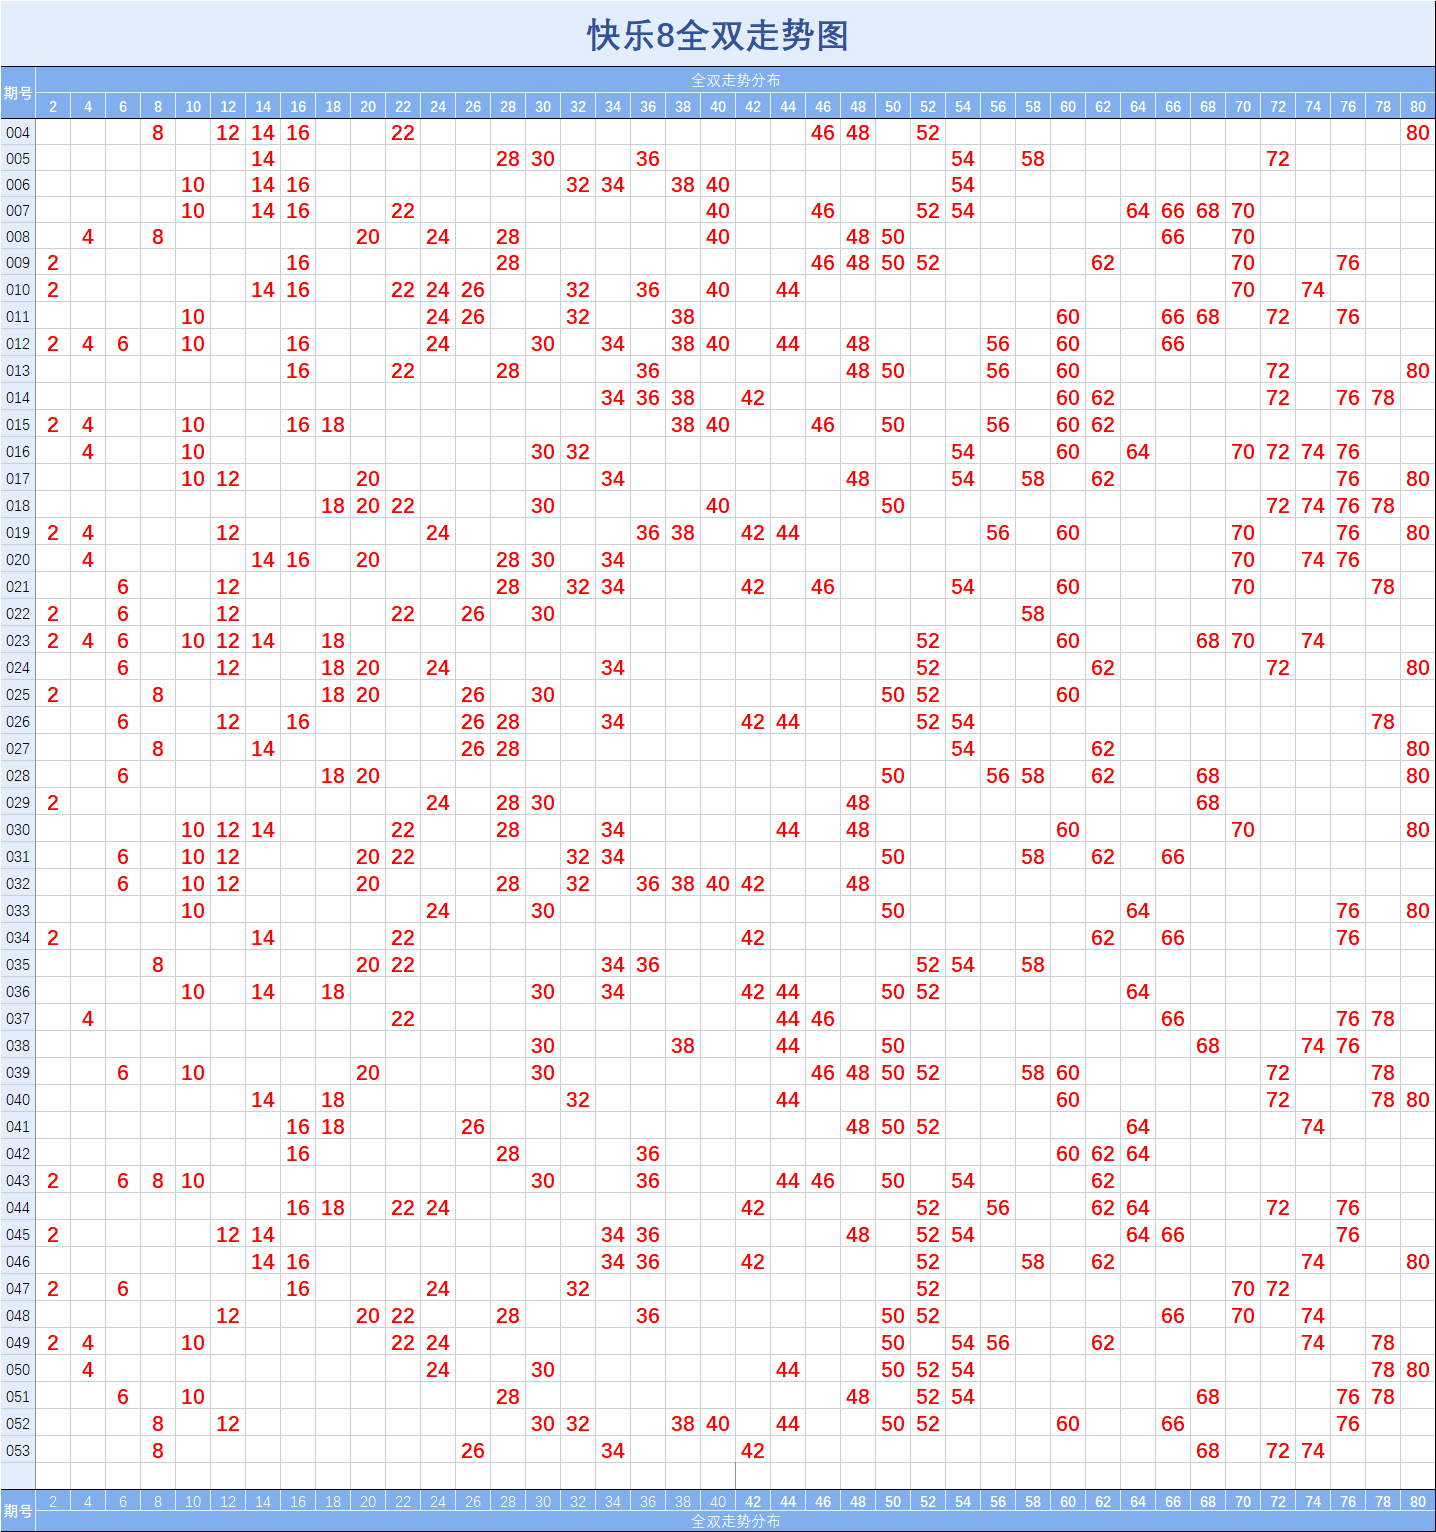The image size is (1436, 1532).
Task: Select number 44 in issue 010 row
Action: click(x=788, y=289)
